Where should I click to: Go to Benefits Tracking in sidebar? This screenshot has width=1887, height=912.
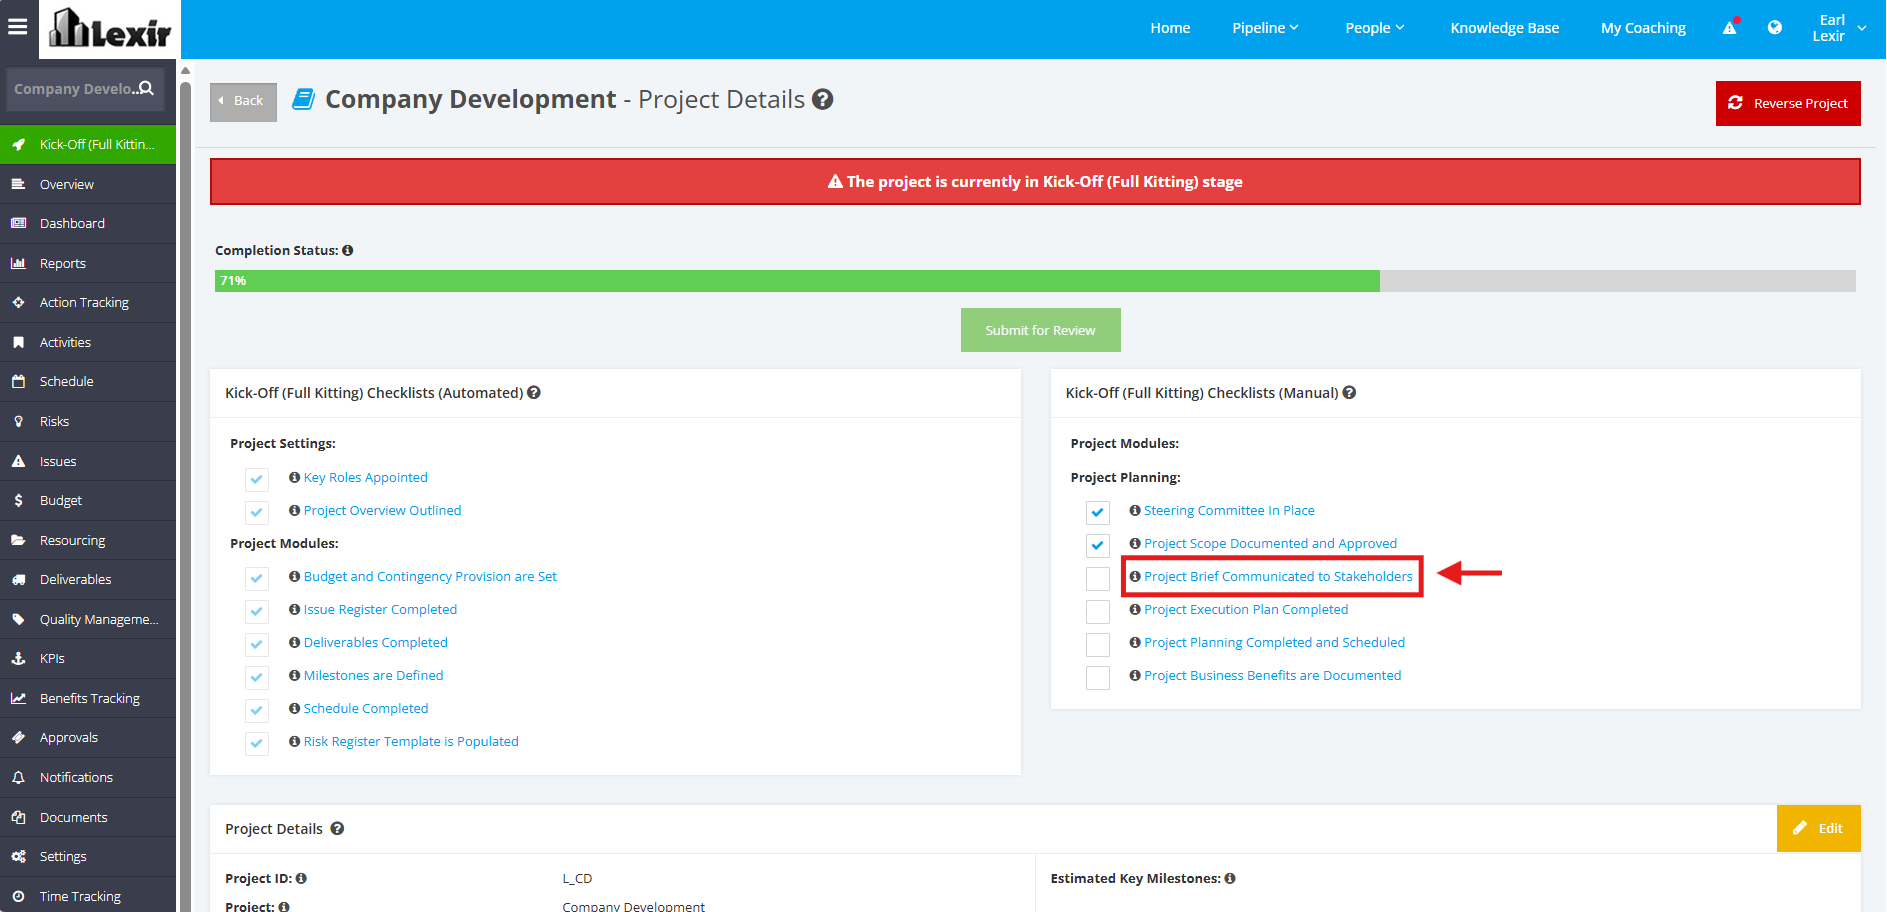pyautogui.click(x=88, y=698)
